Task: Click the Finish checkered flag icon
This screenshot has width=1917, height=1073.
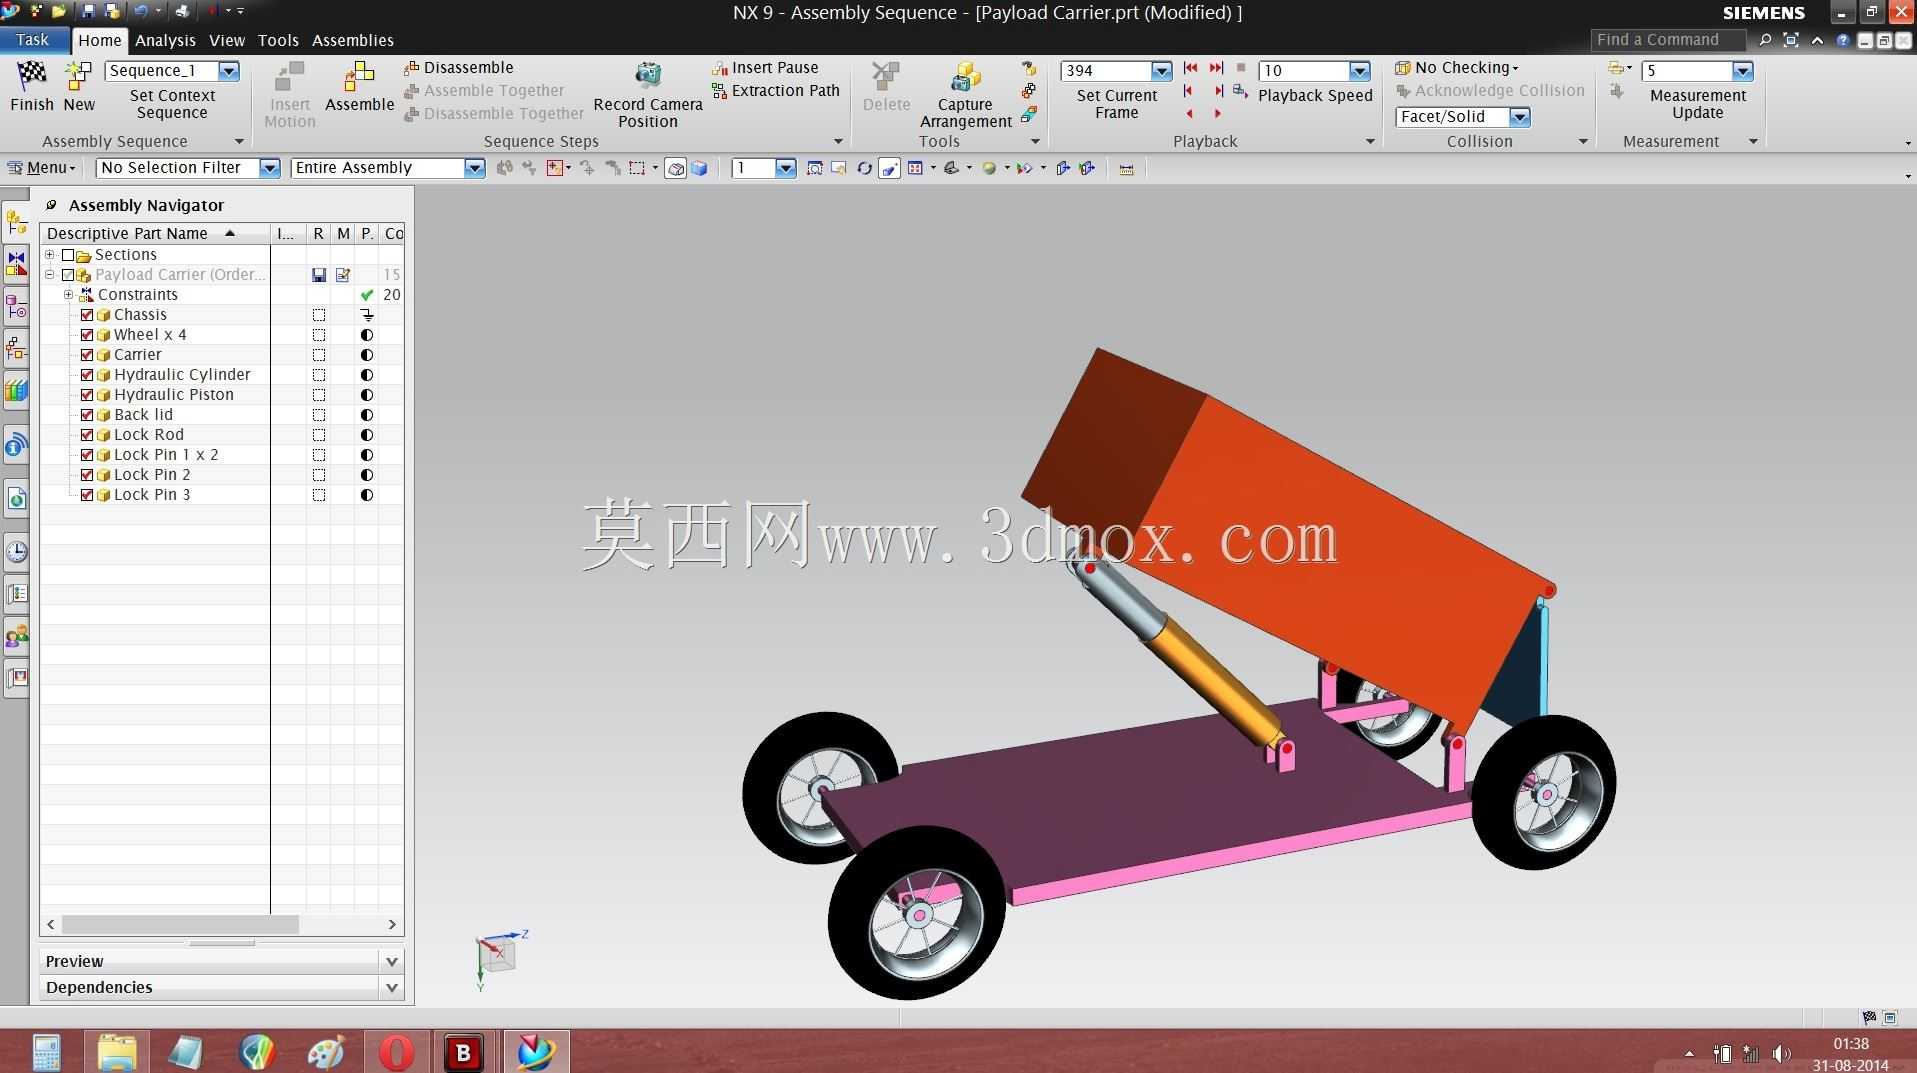Action: point(32,76)
